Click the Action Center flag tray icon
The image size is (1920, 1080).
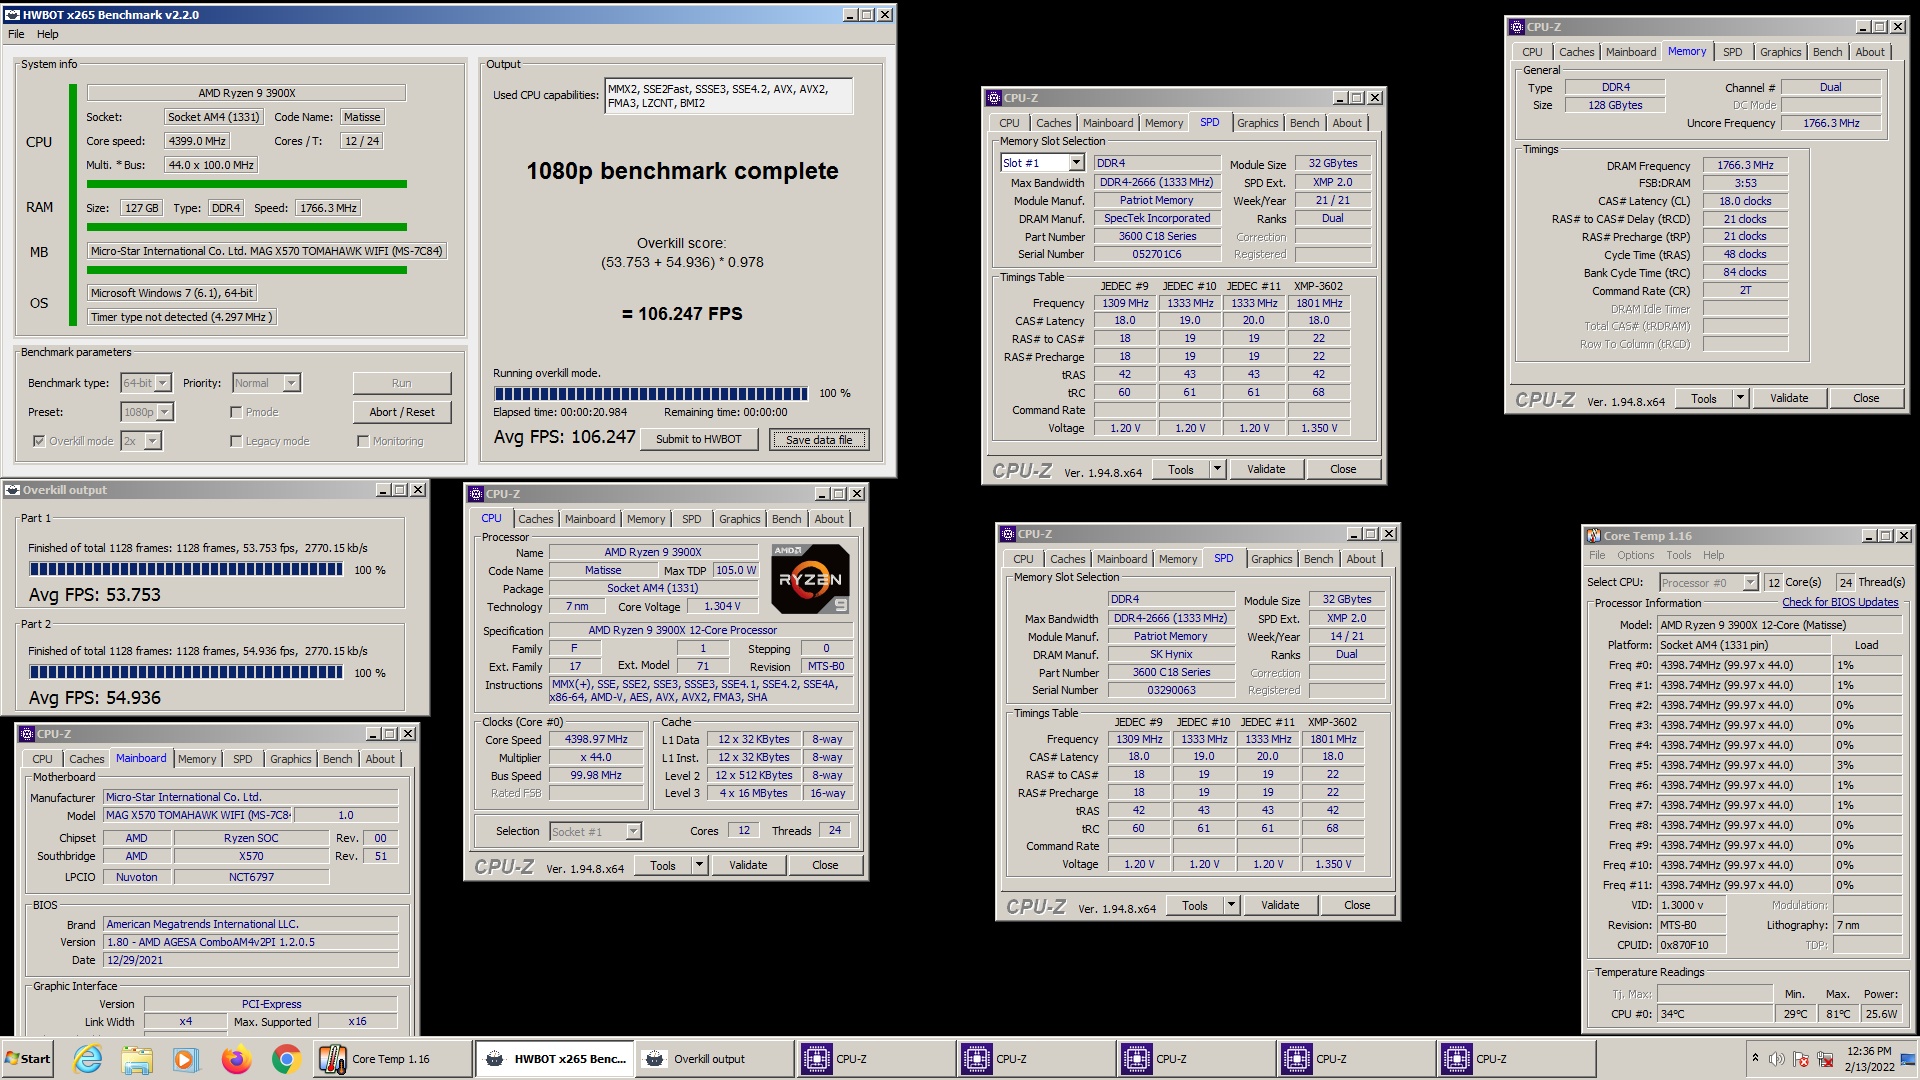[1801, 1059]
